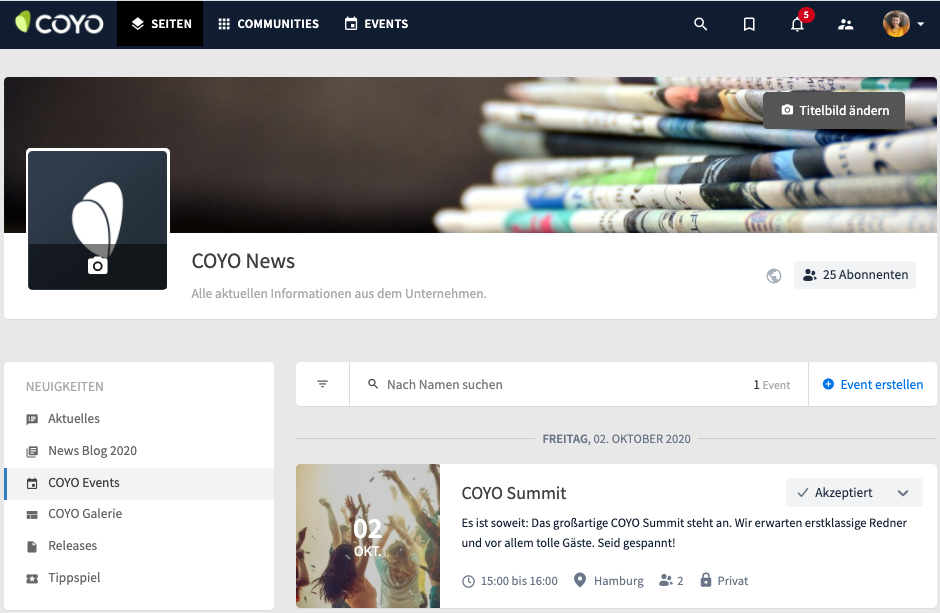Open the Communities menu

click(x=268, y=24)
